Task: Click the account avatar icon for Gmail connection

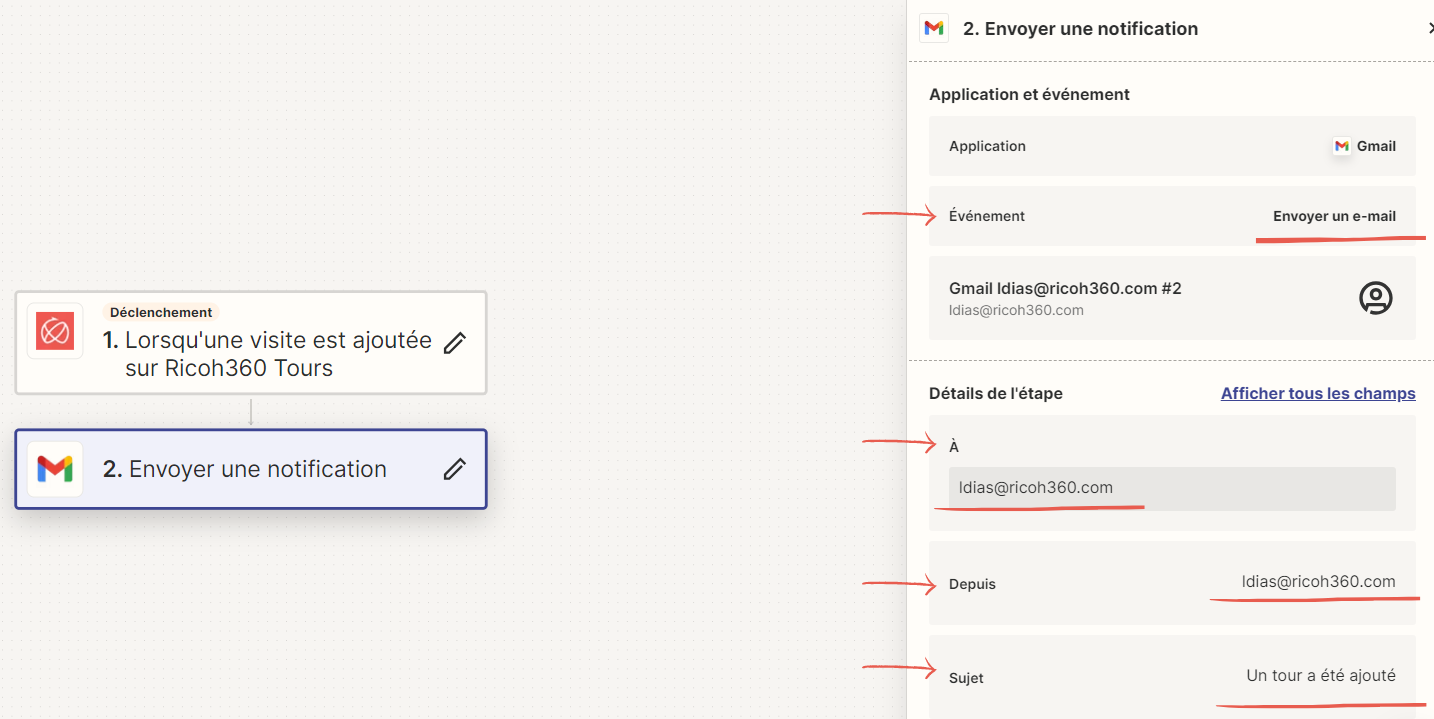Action: coord(1376,298)
